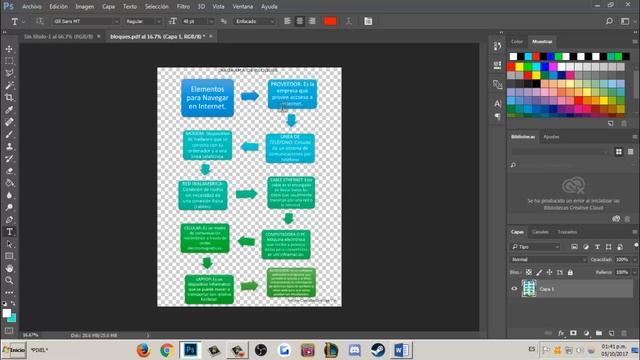Create new group folder icon
The height and width of the screenshot is (360, 640).
[x=599, y=333]
